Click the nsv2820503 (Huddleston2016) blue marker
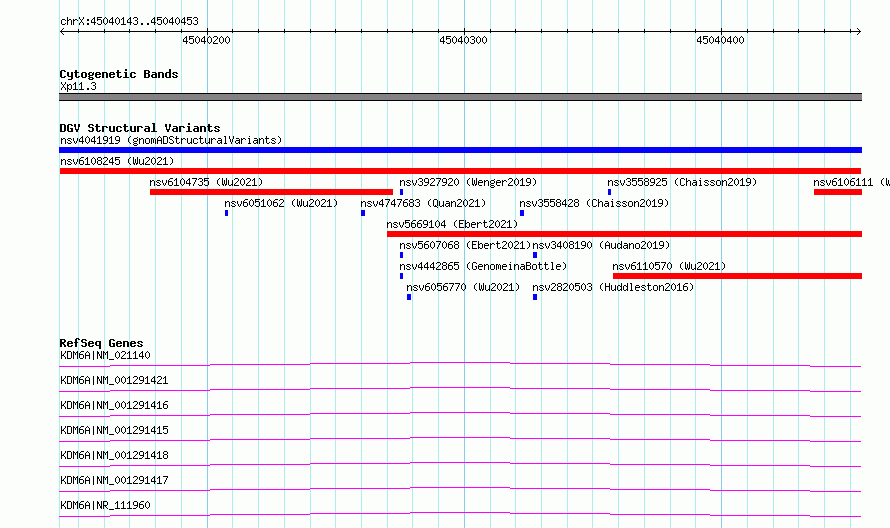Image resolution: width=890 pixels, height=528 pixels. 535,297
